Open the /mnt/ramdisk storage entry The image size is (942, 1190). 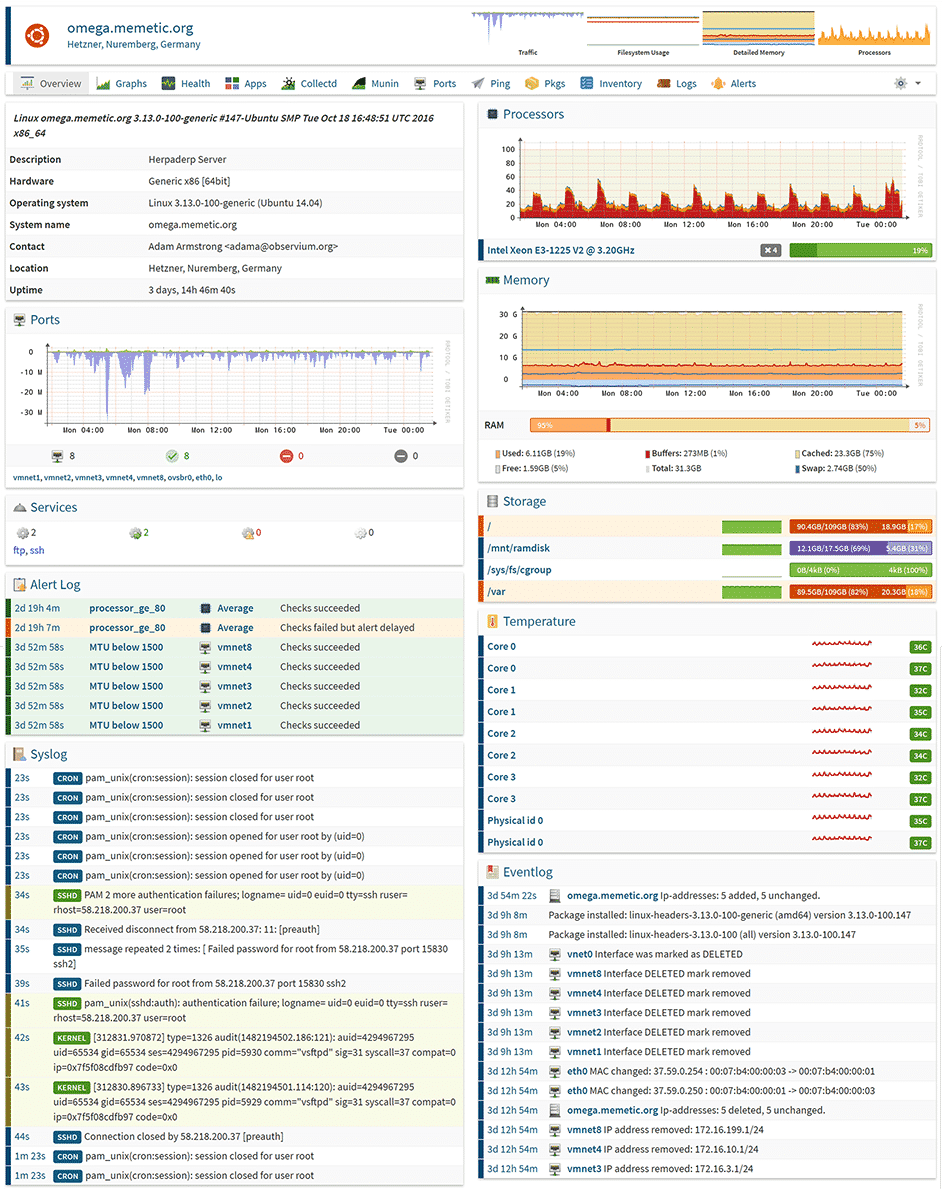(x=519, y=548)
